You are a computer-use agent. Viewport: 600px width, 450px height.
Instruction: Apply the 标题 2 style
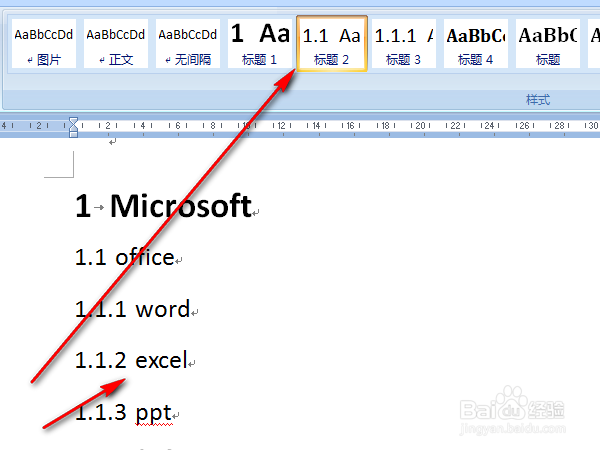[332, 44]
